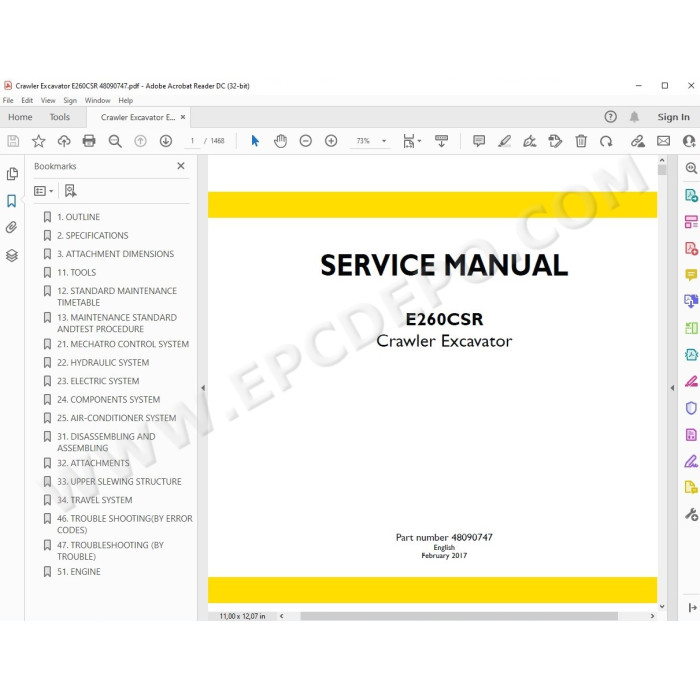
Task: Switch to the Home tab
Action: (20, 117)
